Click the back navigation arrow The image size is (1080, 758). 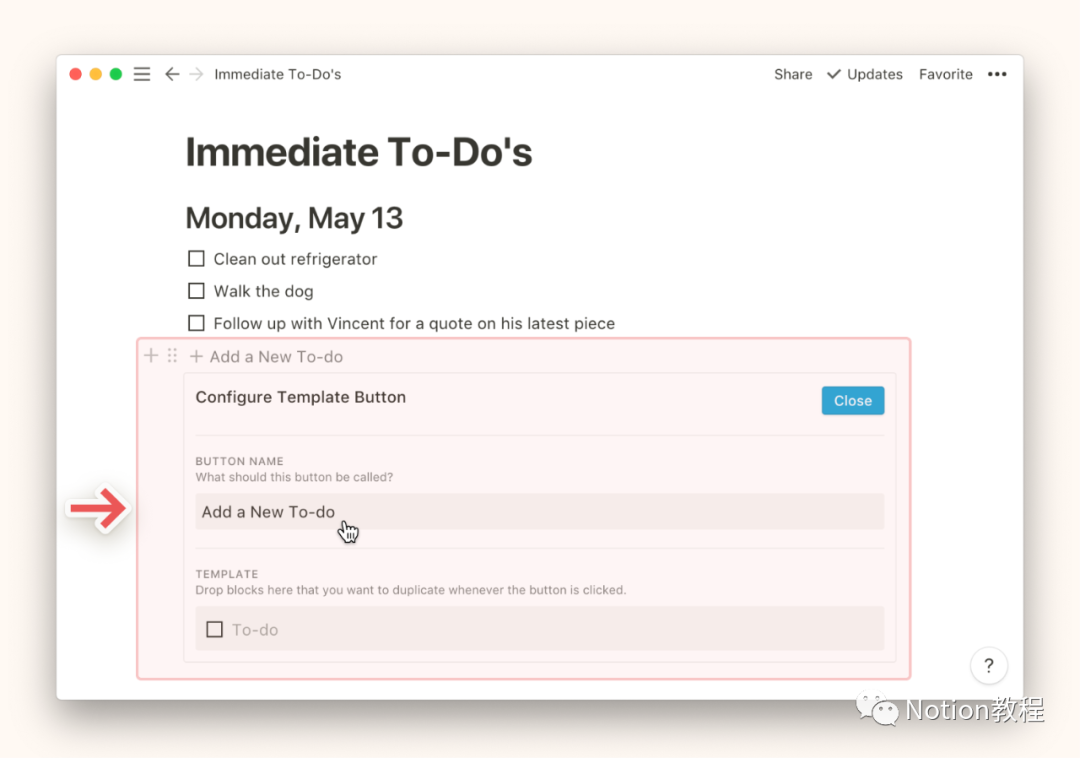172,74
